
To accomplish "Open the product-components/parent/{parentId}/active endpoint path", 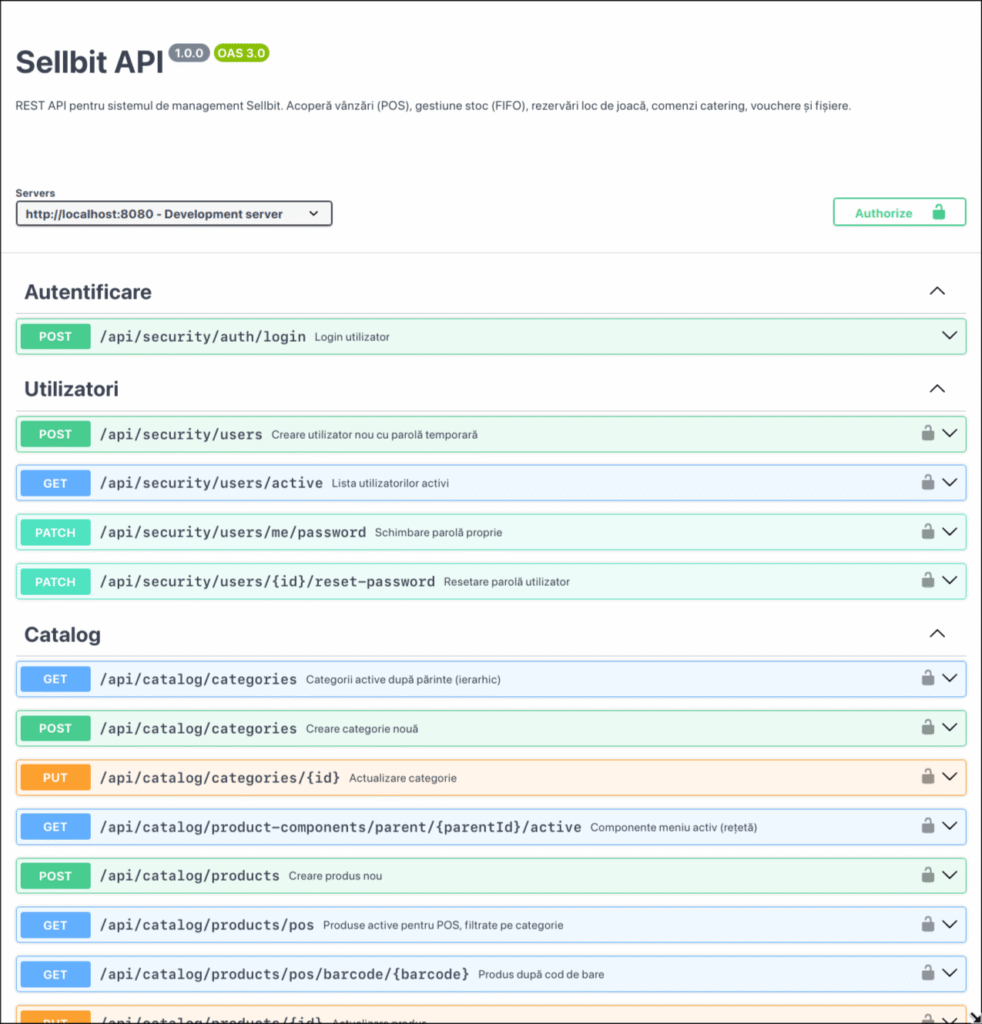I will pyautogui.click(x=340, y=827).
